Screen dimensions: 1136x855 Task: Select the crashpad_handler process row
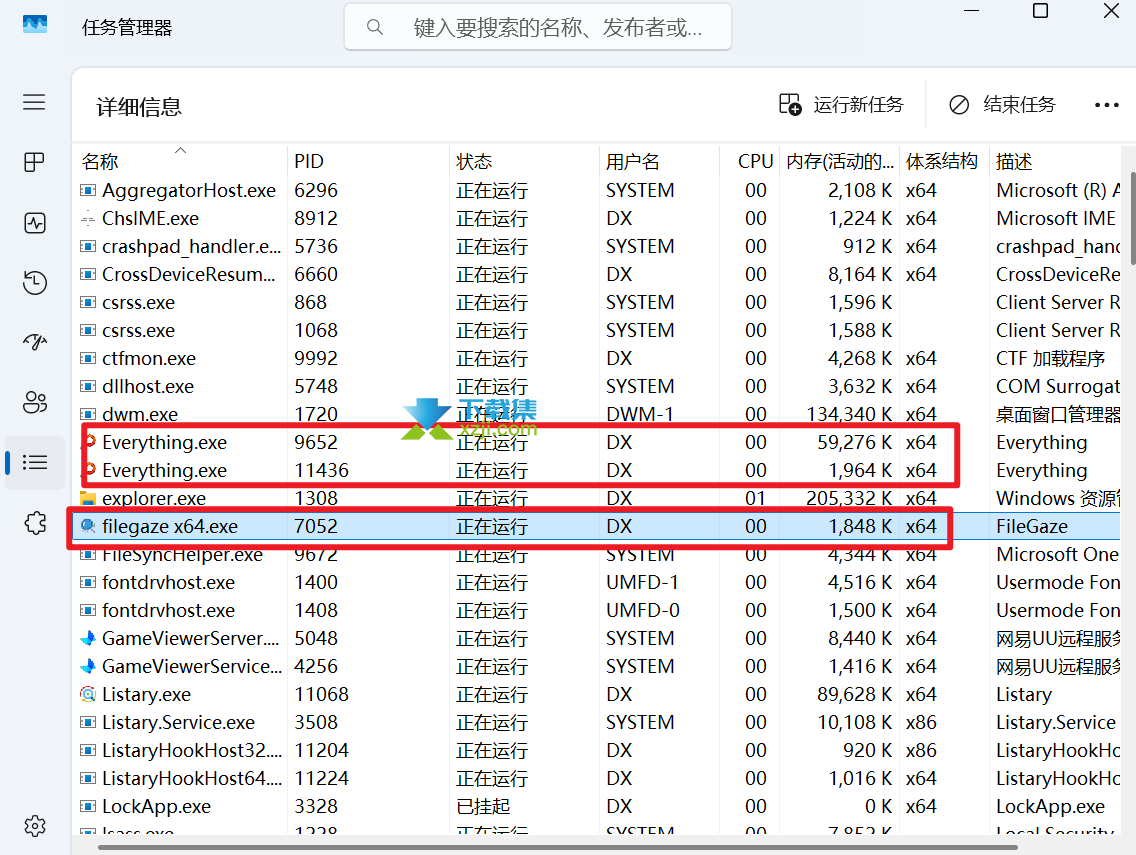tap(596, 246)
